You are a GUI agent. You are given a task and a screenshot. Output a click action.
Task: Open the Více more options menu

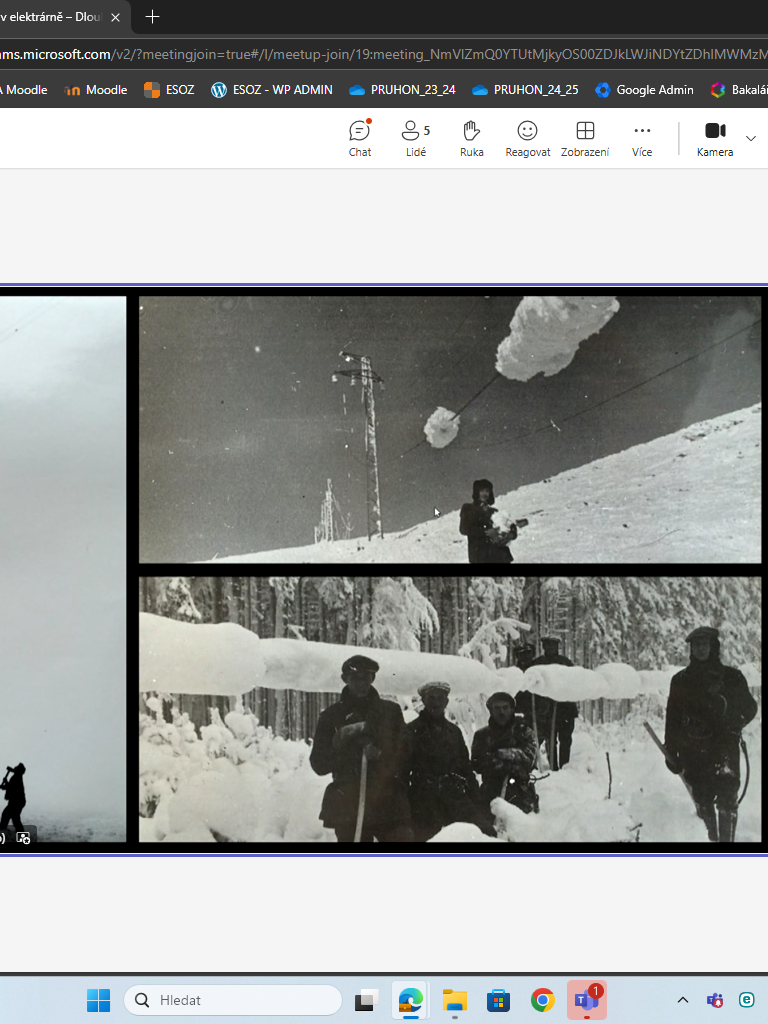(642, 138)
